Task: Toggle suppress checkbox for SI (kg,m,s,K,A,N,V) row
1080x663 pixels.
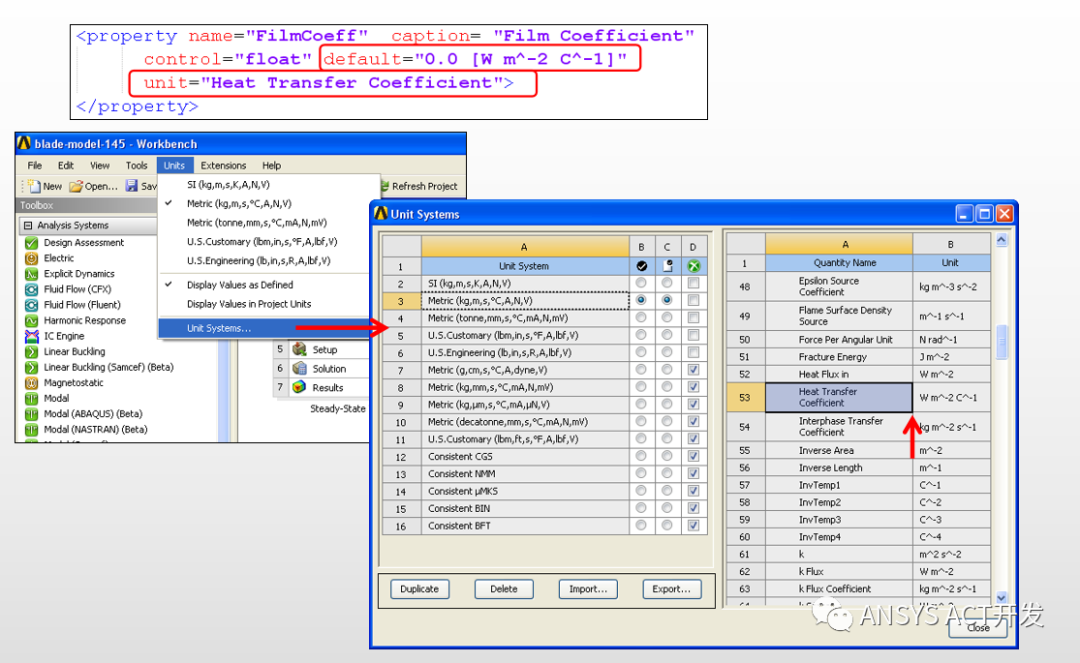Action: coord(694,283)
